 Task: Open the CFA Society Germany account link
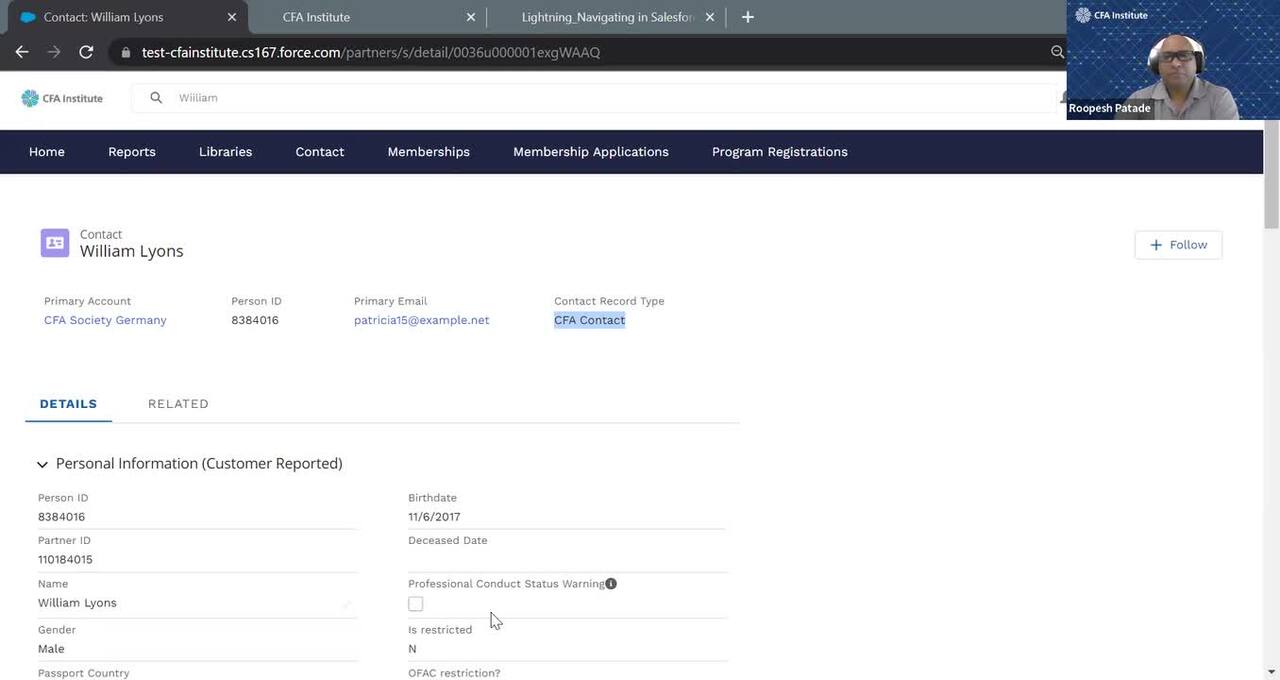[105, 320]
